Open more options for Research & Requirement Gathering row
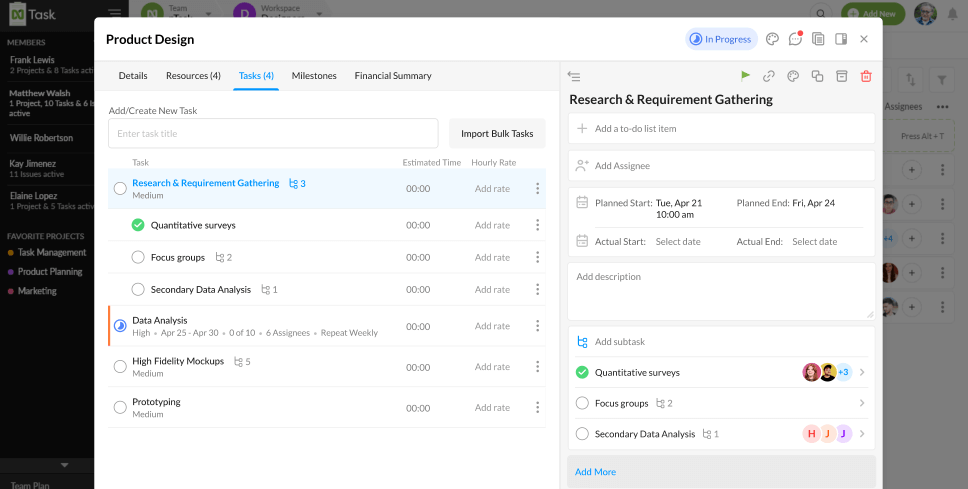 538,188
